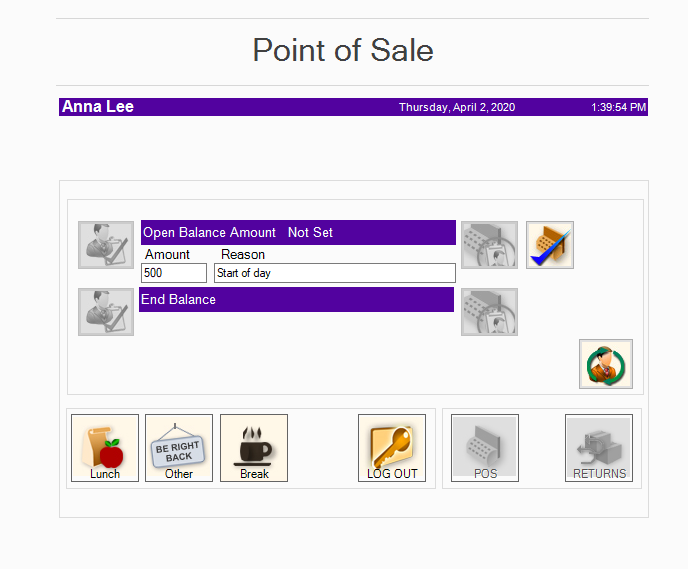Screen dimensions: 688x569
Task: Click the Anna Lee user name
Action: coord(98,107)
